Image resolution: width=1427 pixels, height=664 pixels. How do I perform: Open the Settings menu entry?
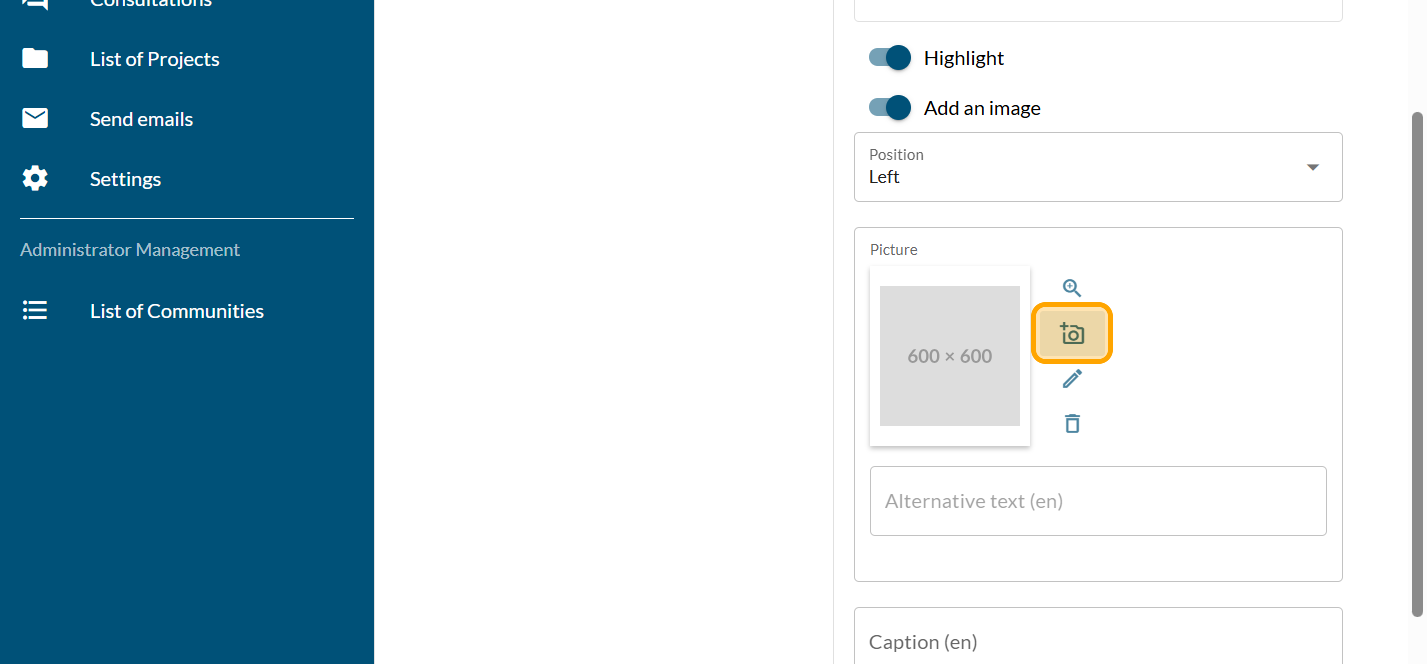(125, 179)
